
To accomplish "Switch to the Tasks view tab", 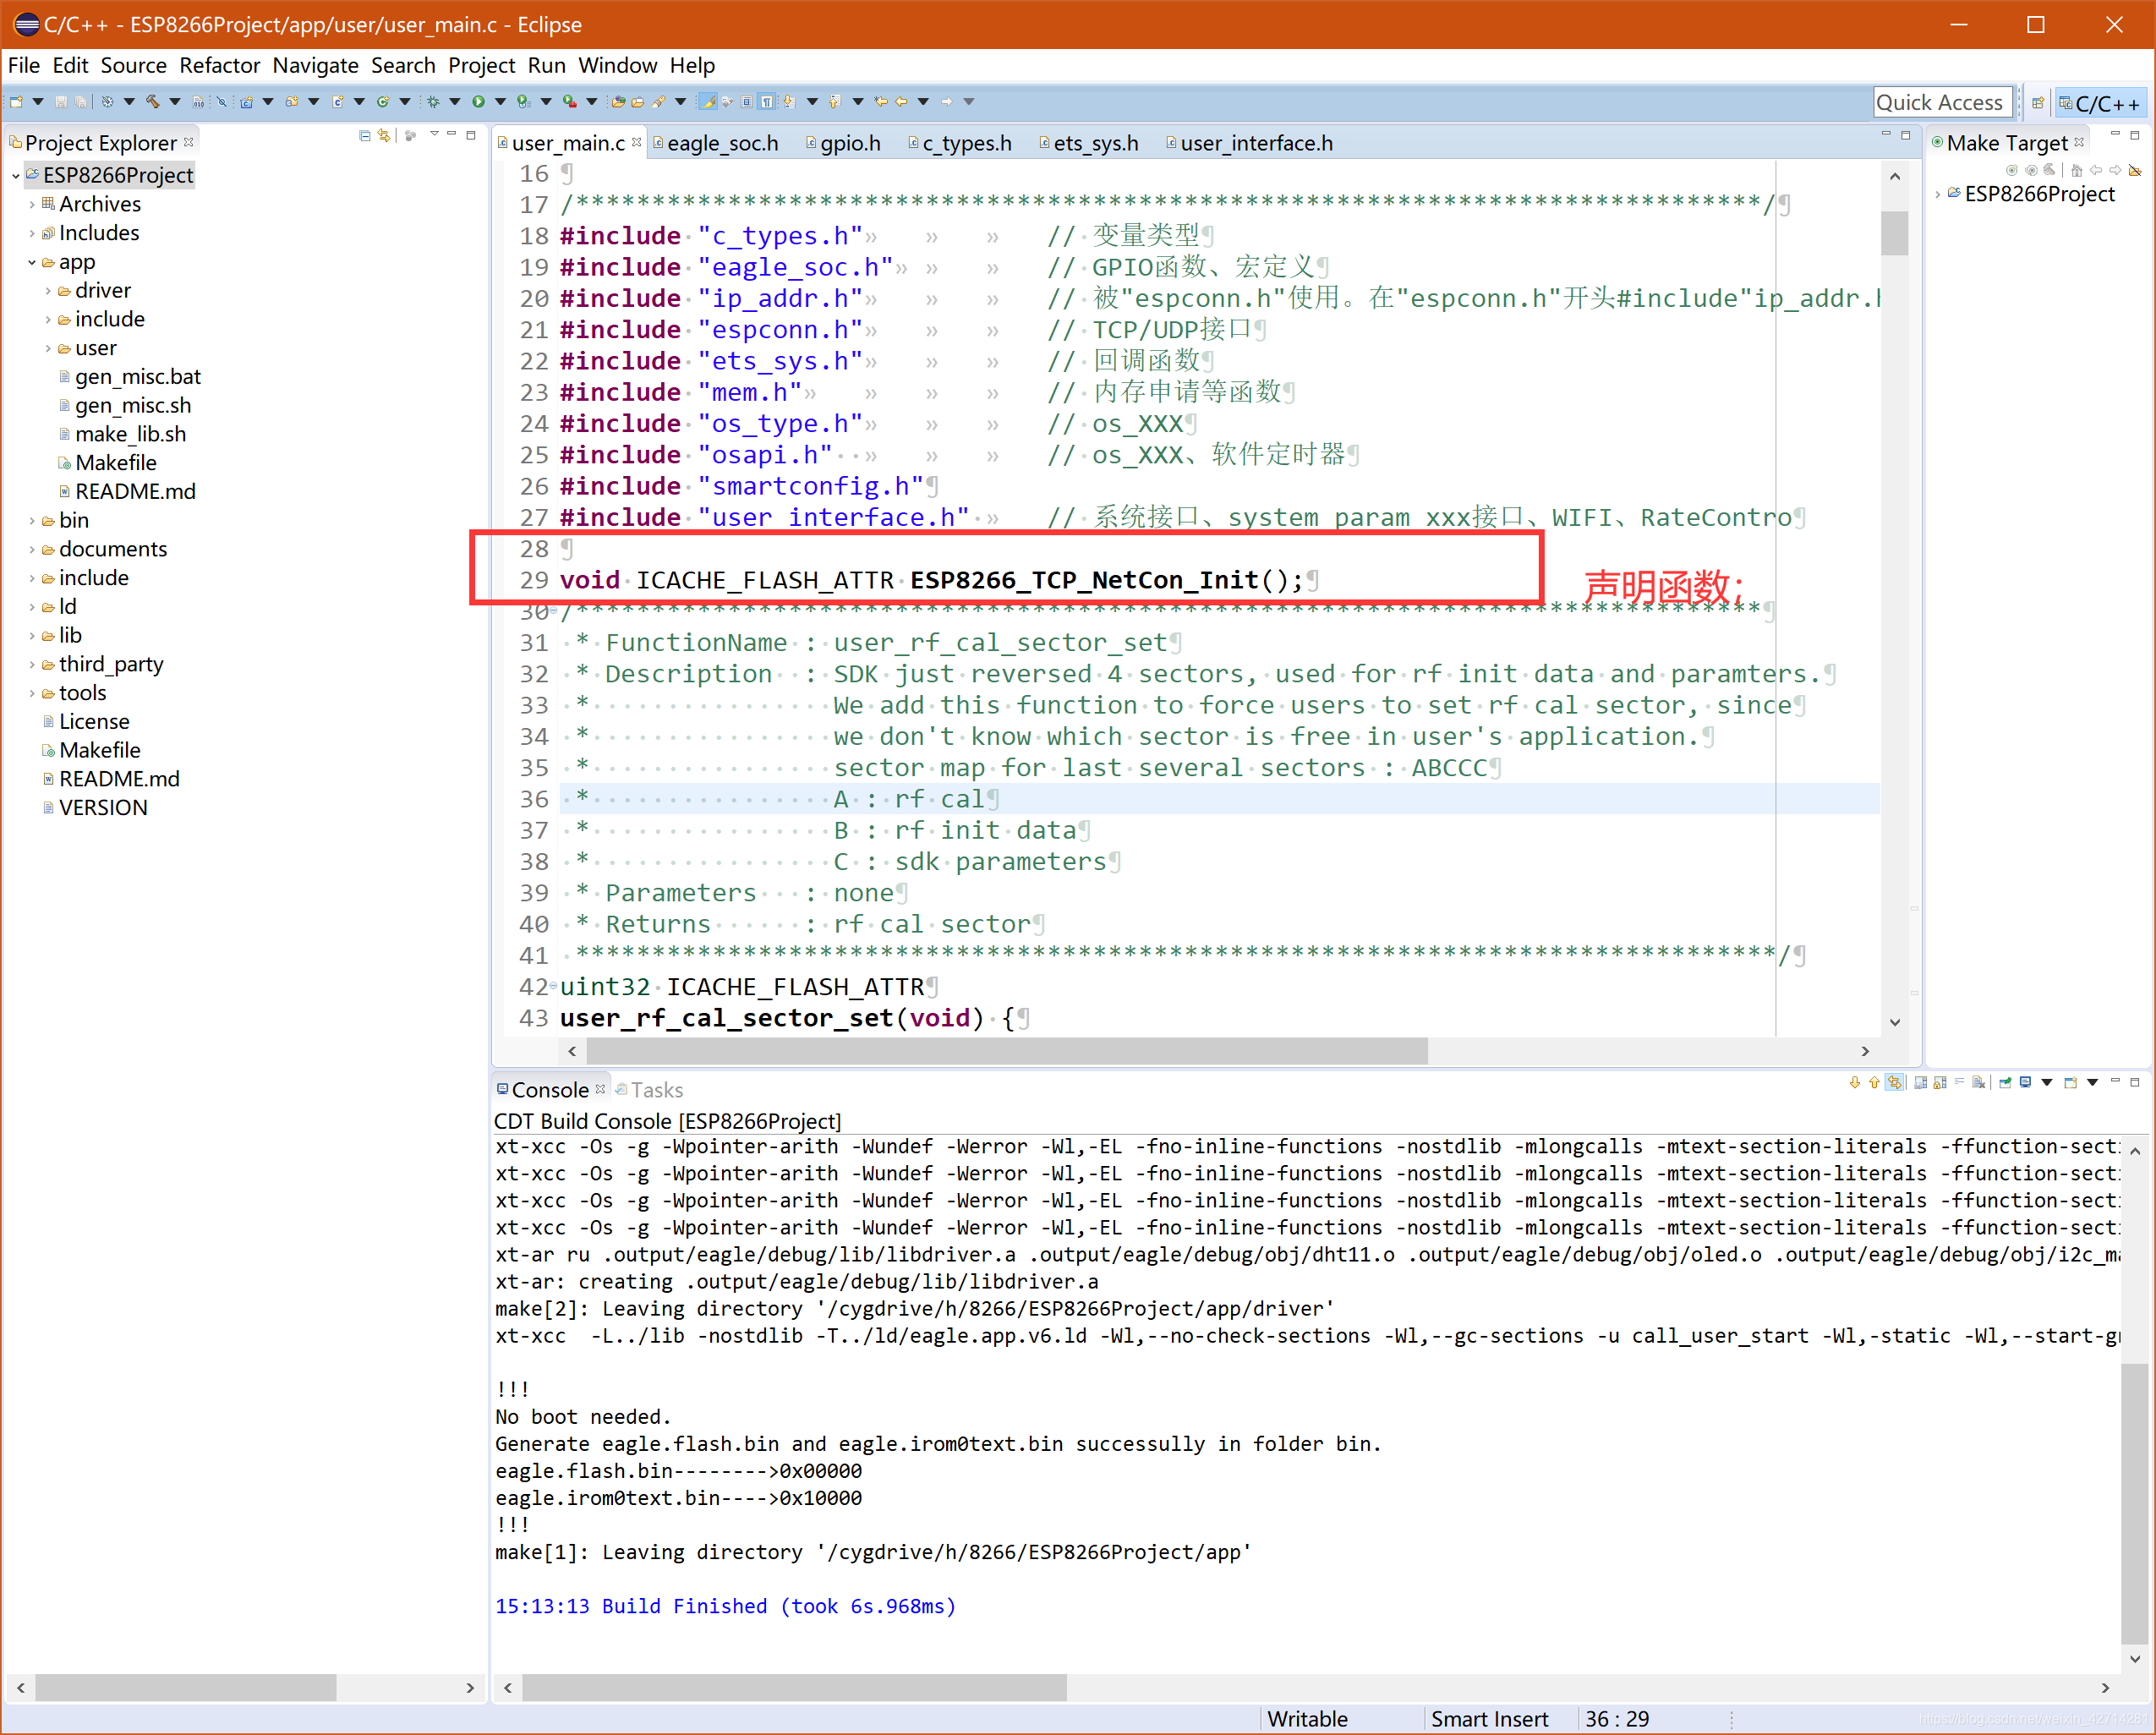I will 656,1090.
